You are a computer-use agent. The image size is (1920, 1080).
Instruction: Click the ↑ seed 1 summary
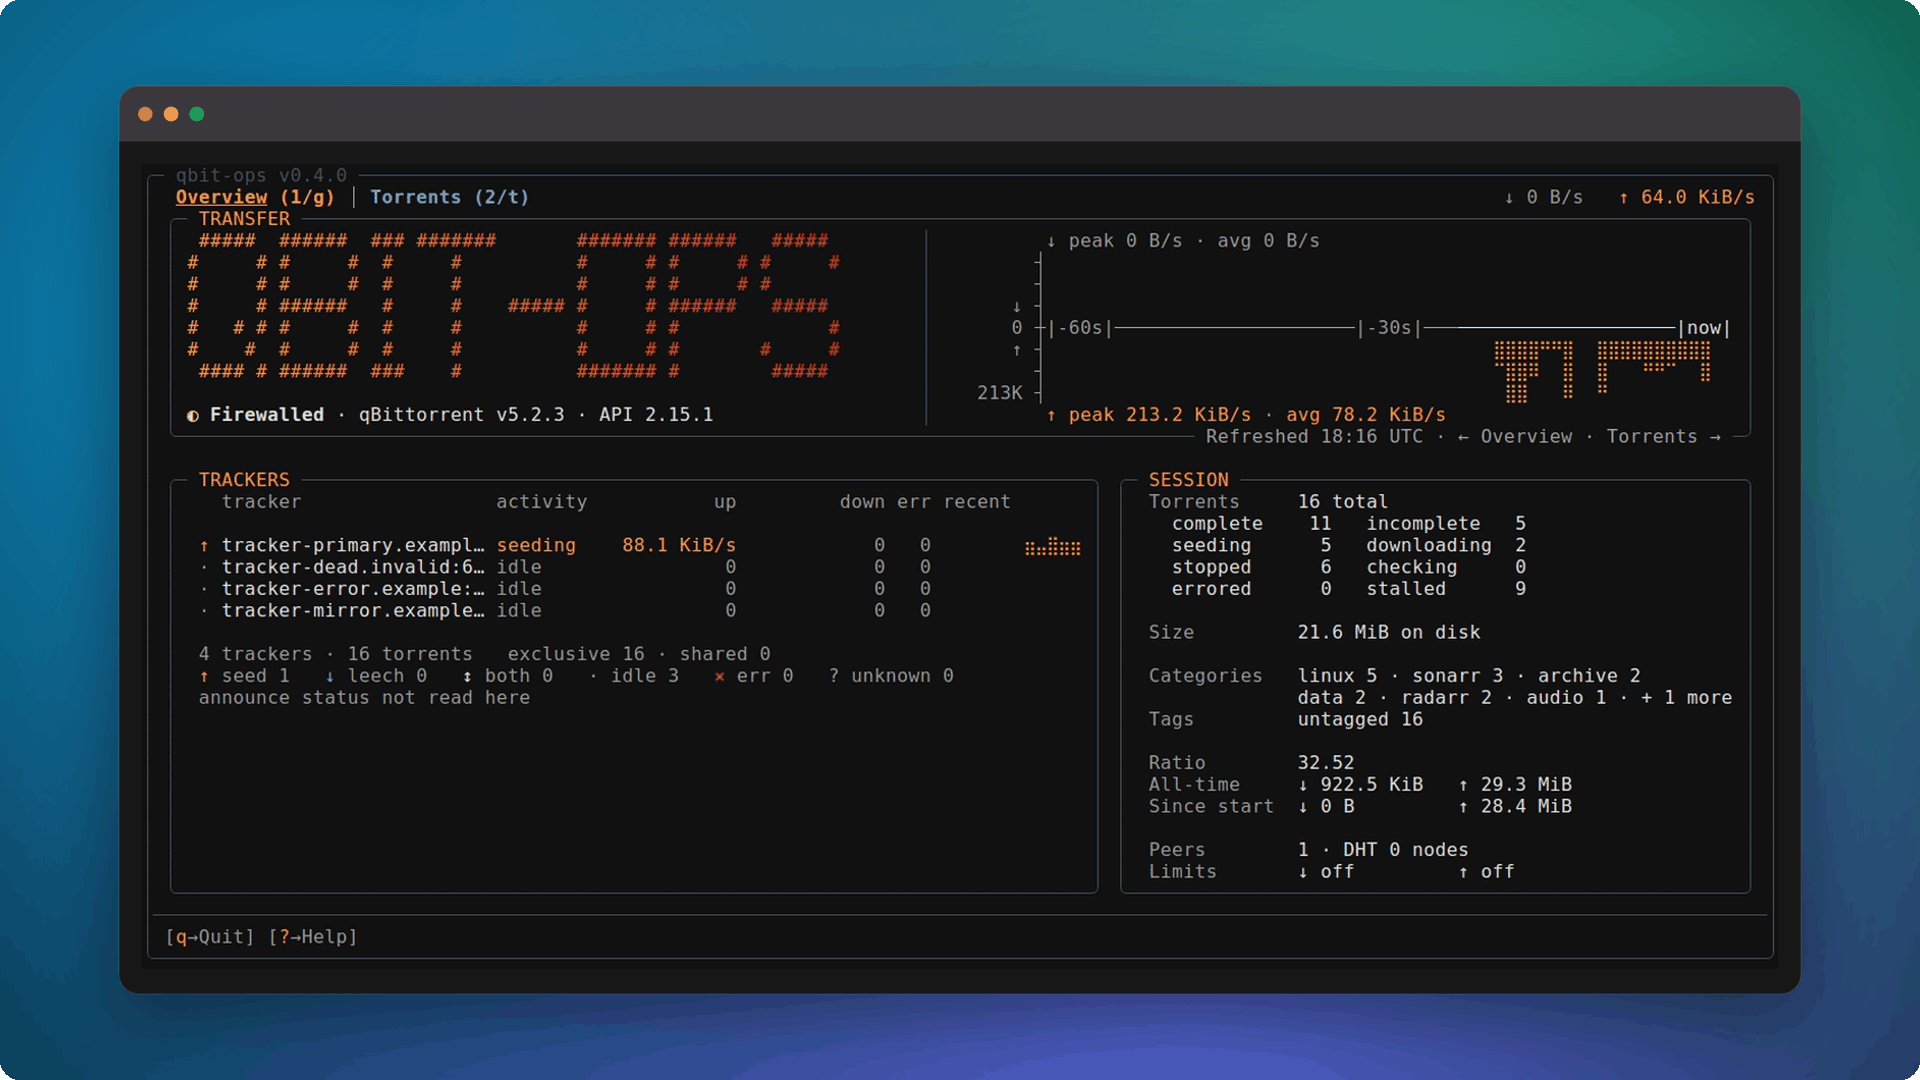click(244, 676)
